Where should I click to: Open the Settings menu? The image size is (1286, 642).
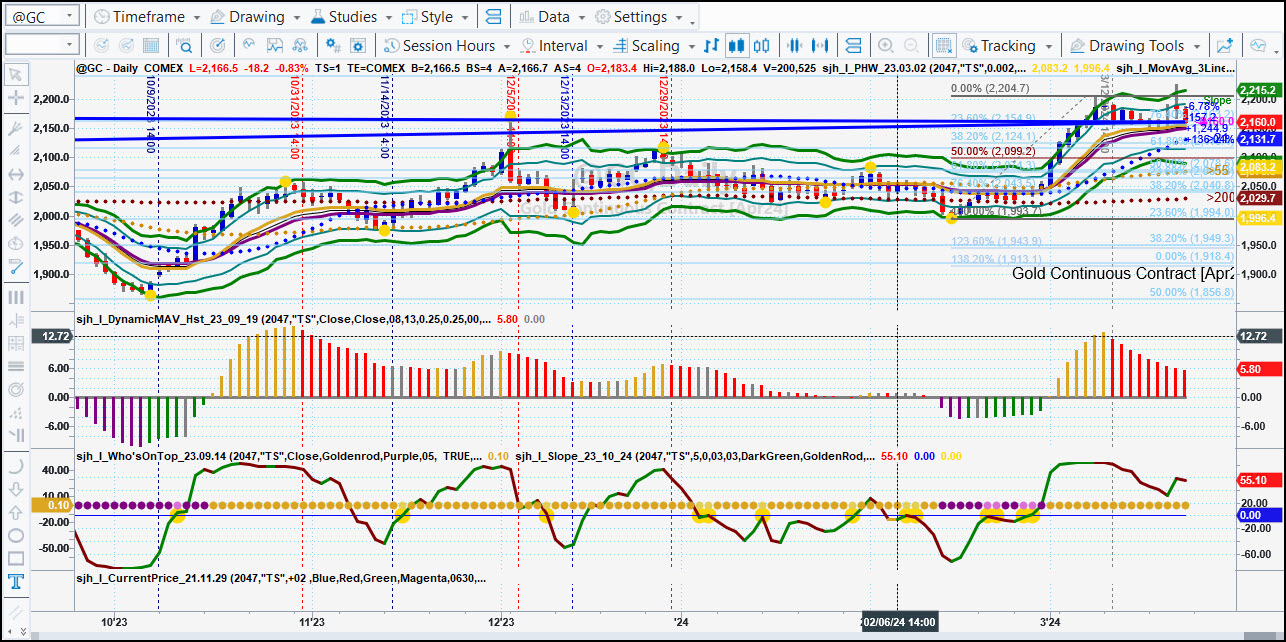638,17
